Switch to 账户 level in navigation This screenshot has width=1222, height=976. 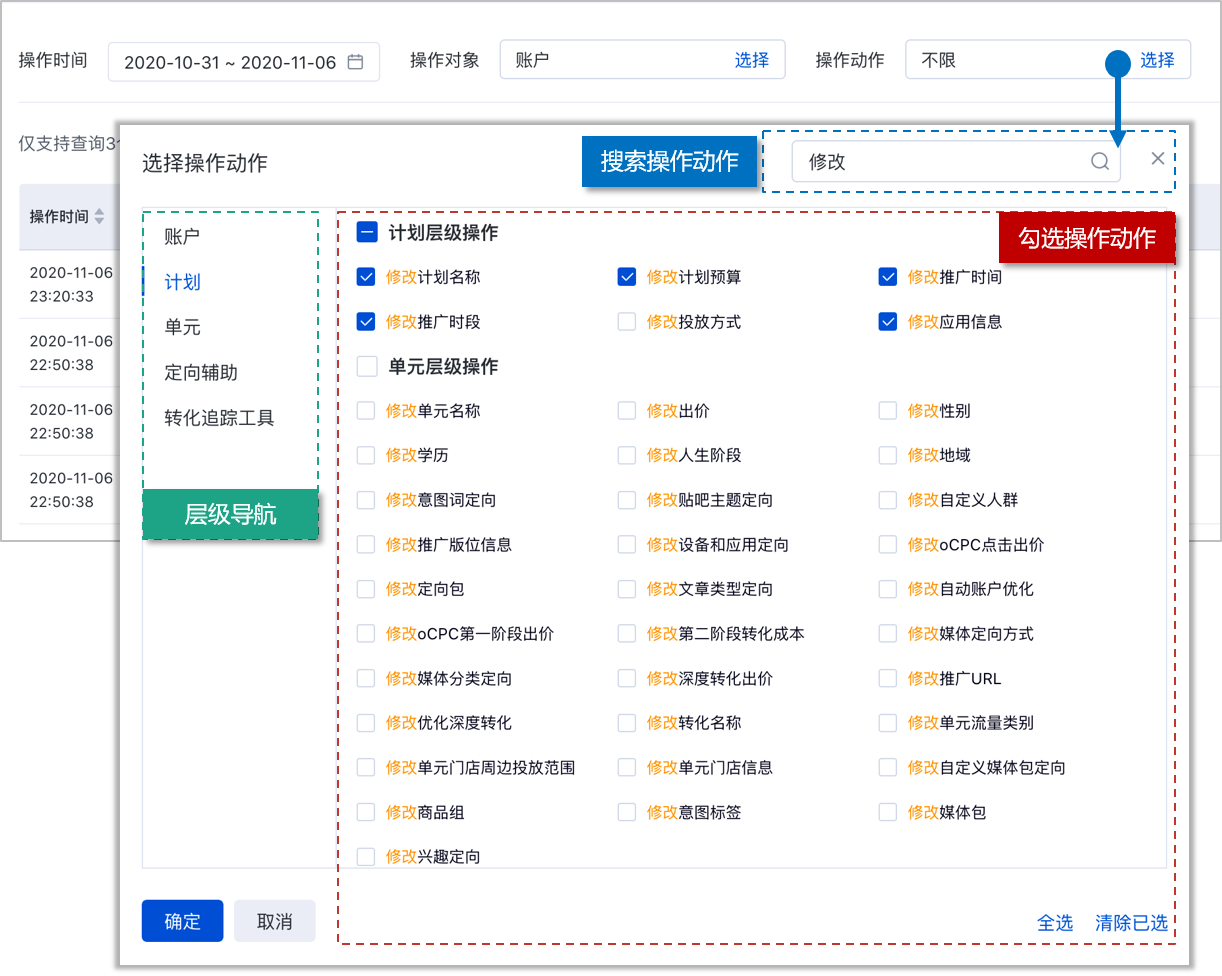click(x=182, y=237)
